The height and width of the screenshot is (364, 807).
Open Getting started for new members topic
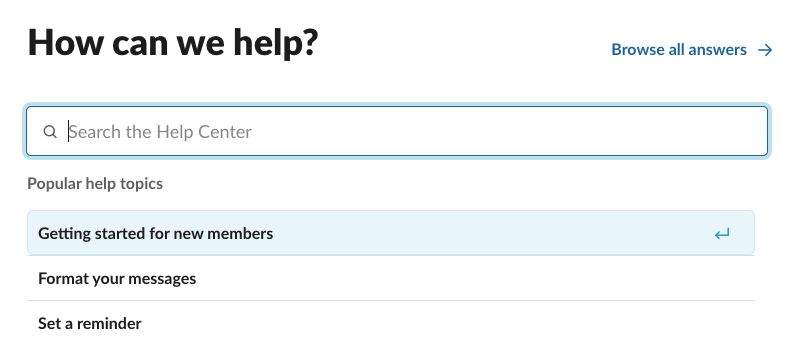391,233
